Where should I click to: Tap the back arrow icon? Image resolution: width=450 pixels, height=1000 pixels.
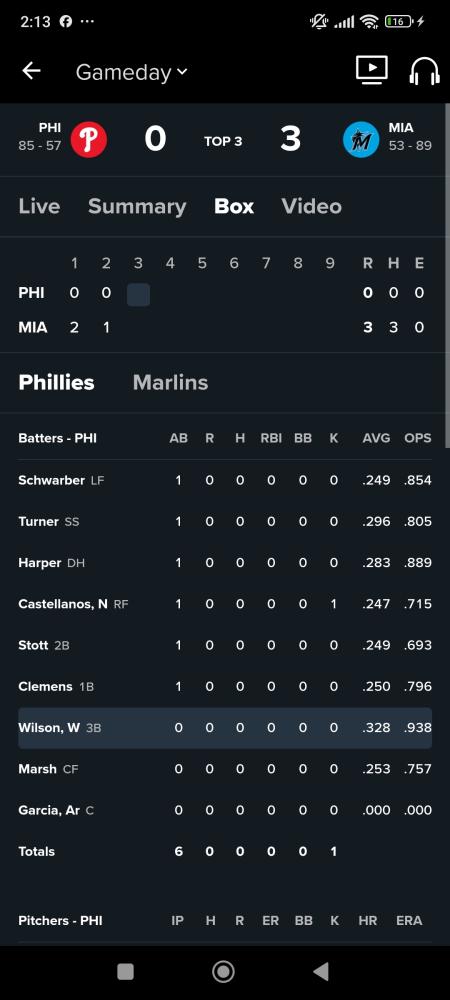[31, 71]
